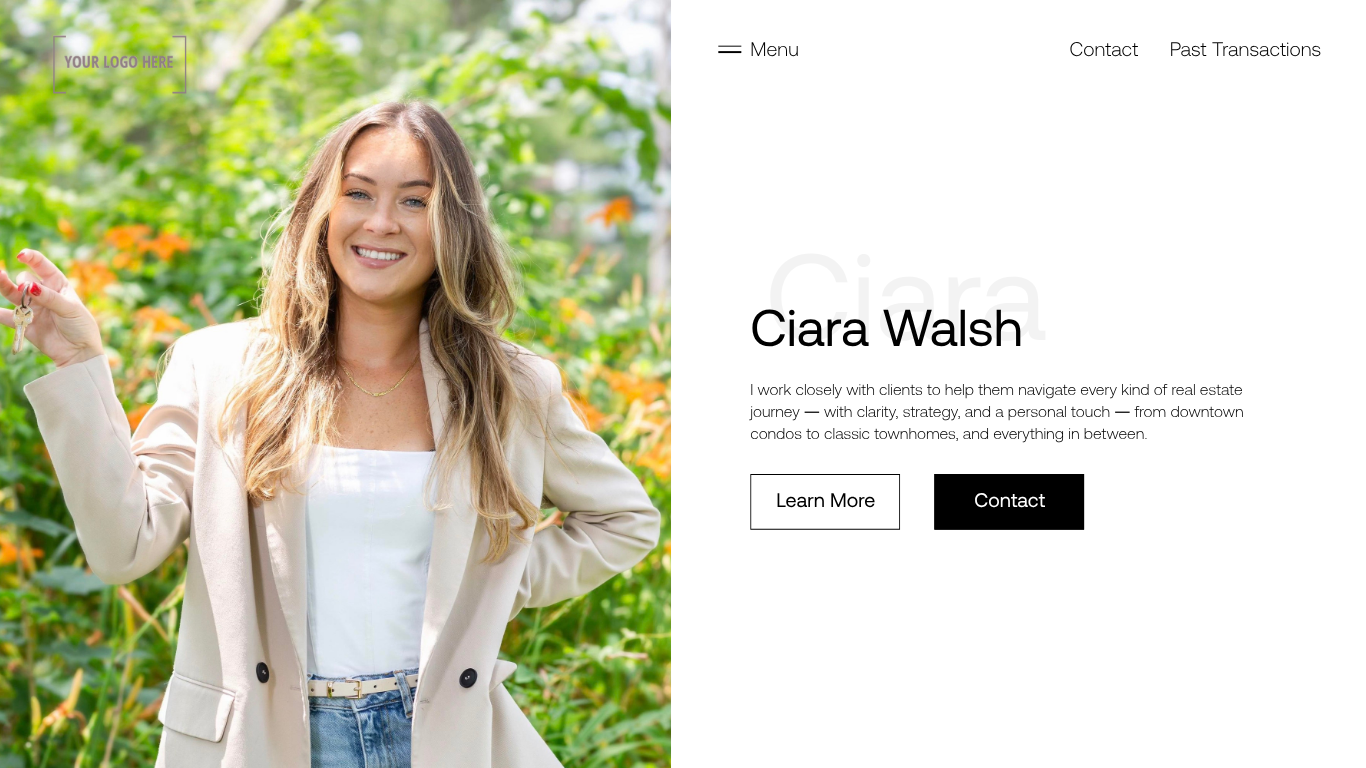Click the Learn More outlined button
The width and height of the screenshot is (1366, 768).
coord(825,502)
